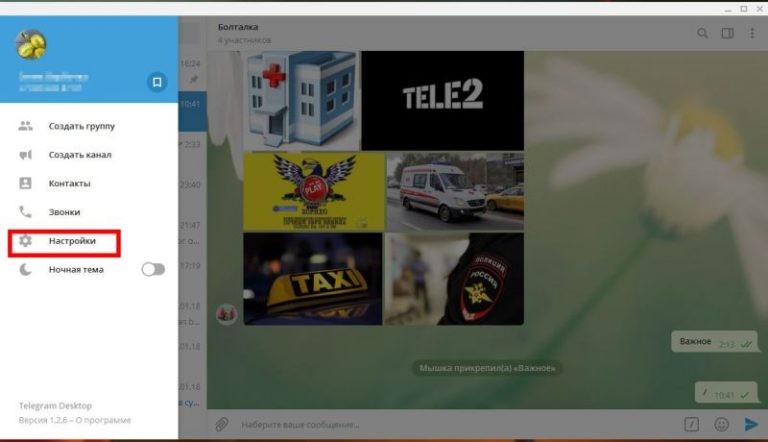Click the Важное message bubble
The image size is (768, 442).
point(715,342)
